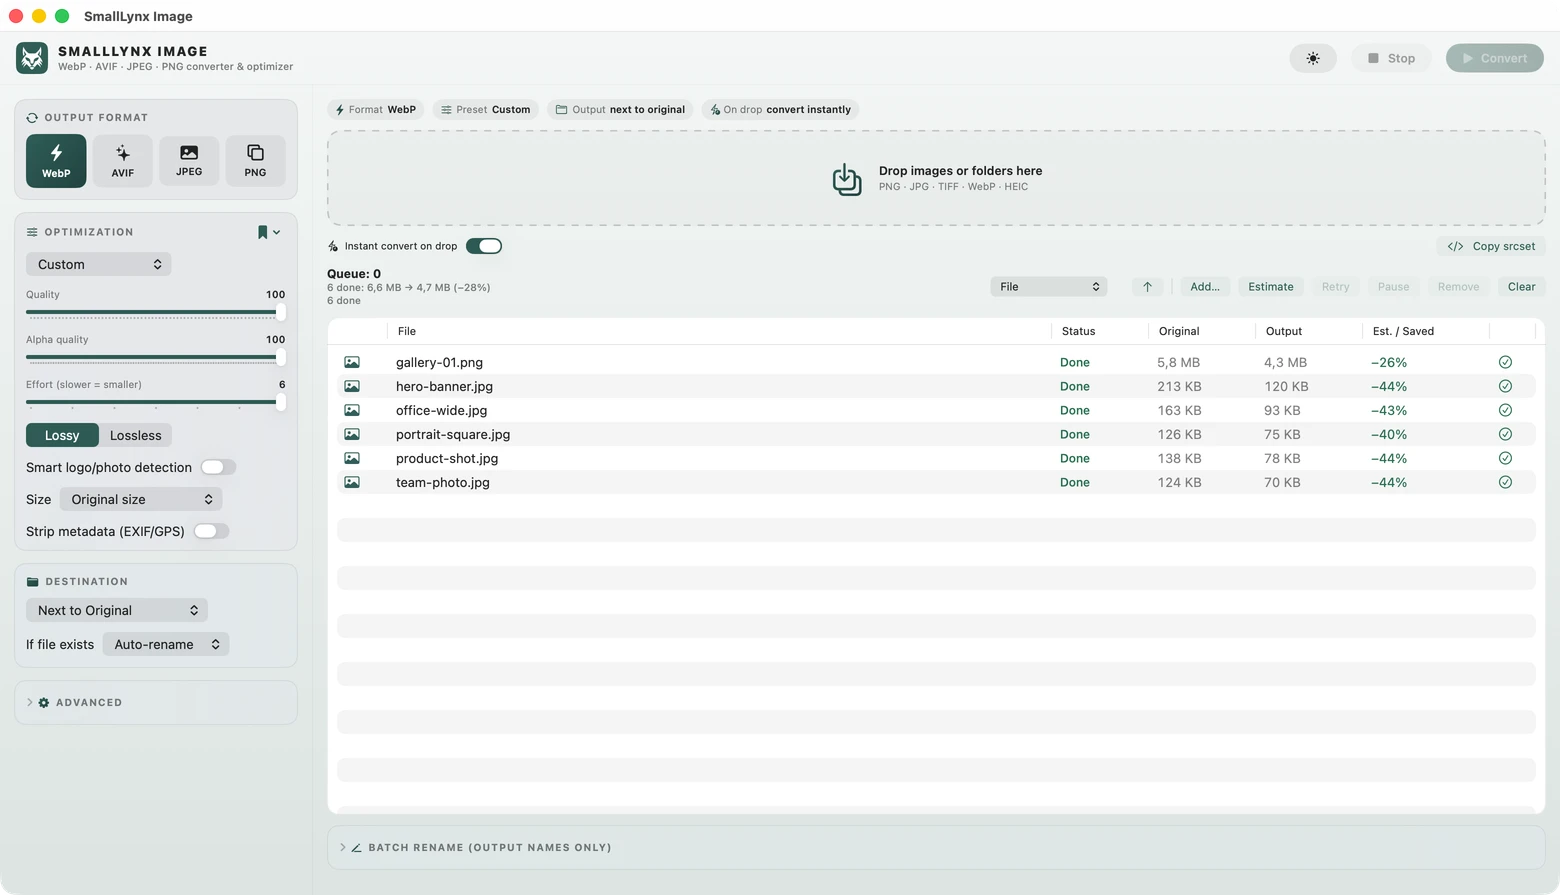1560x895 pixels.
Task: Click the Estimate button
Action: pyautogui.click(x=1271, y=287)
